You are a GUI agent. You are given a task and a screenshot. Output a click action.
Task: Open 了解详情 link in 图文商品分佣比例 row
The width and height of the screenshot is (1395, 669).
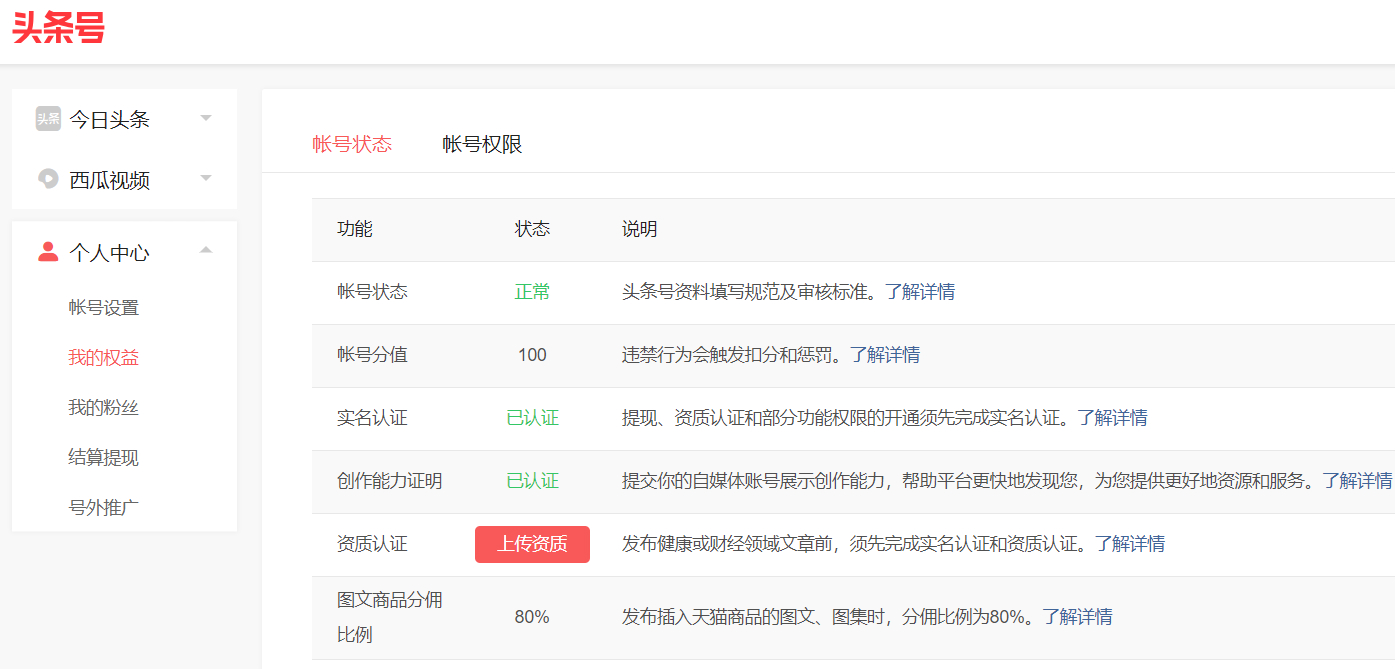[x=1078, y=617]
